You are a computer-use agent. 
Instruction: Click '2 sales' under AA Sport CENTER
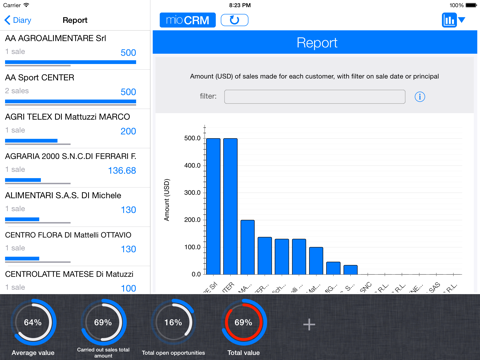pos(17,91)
